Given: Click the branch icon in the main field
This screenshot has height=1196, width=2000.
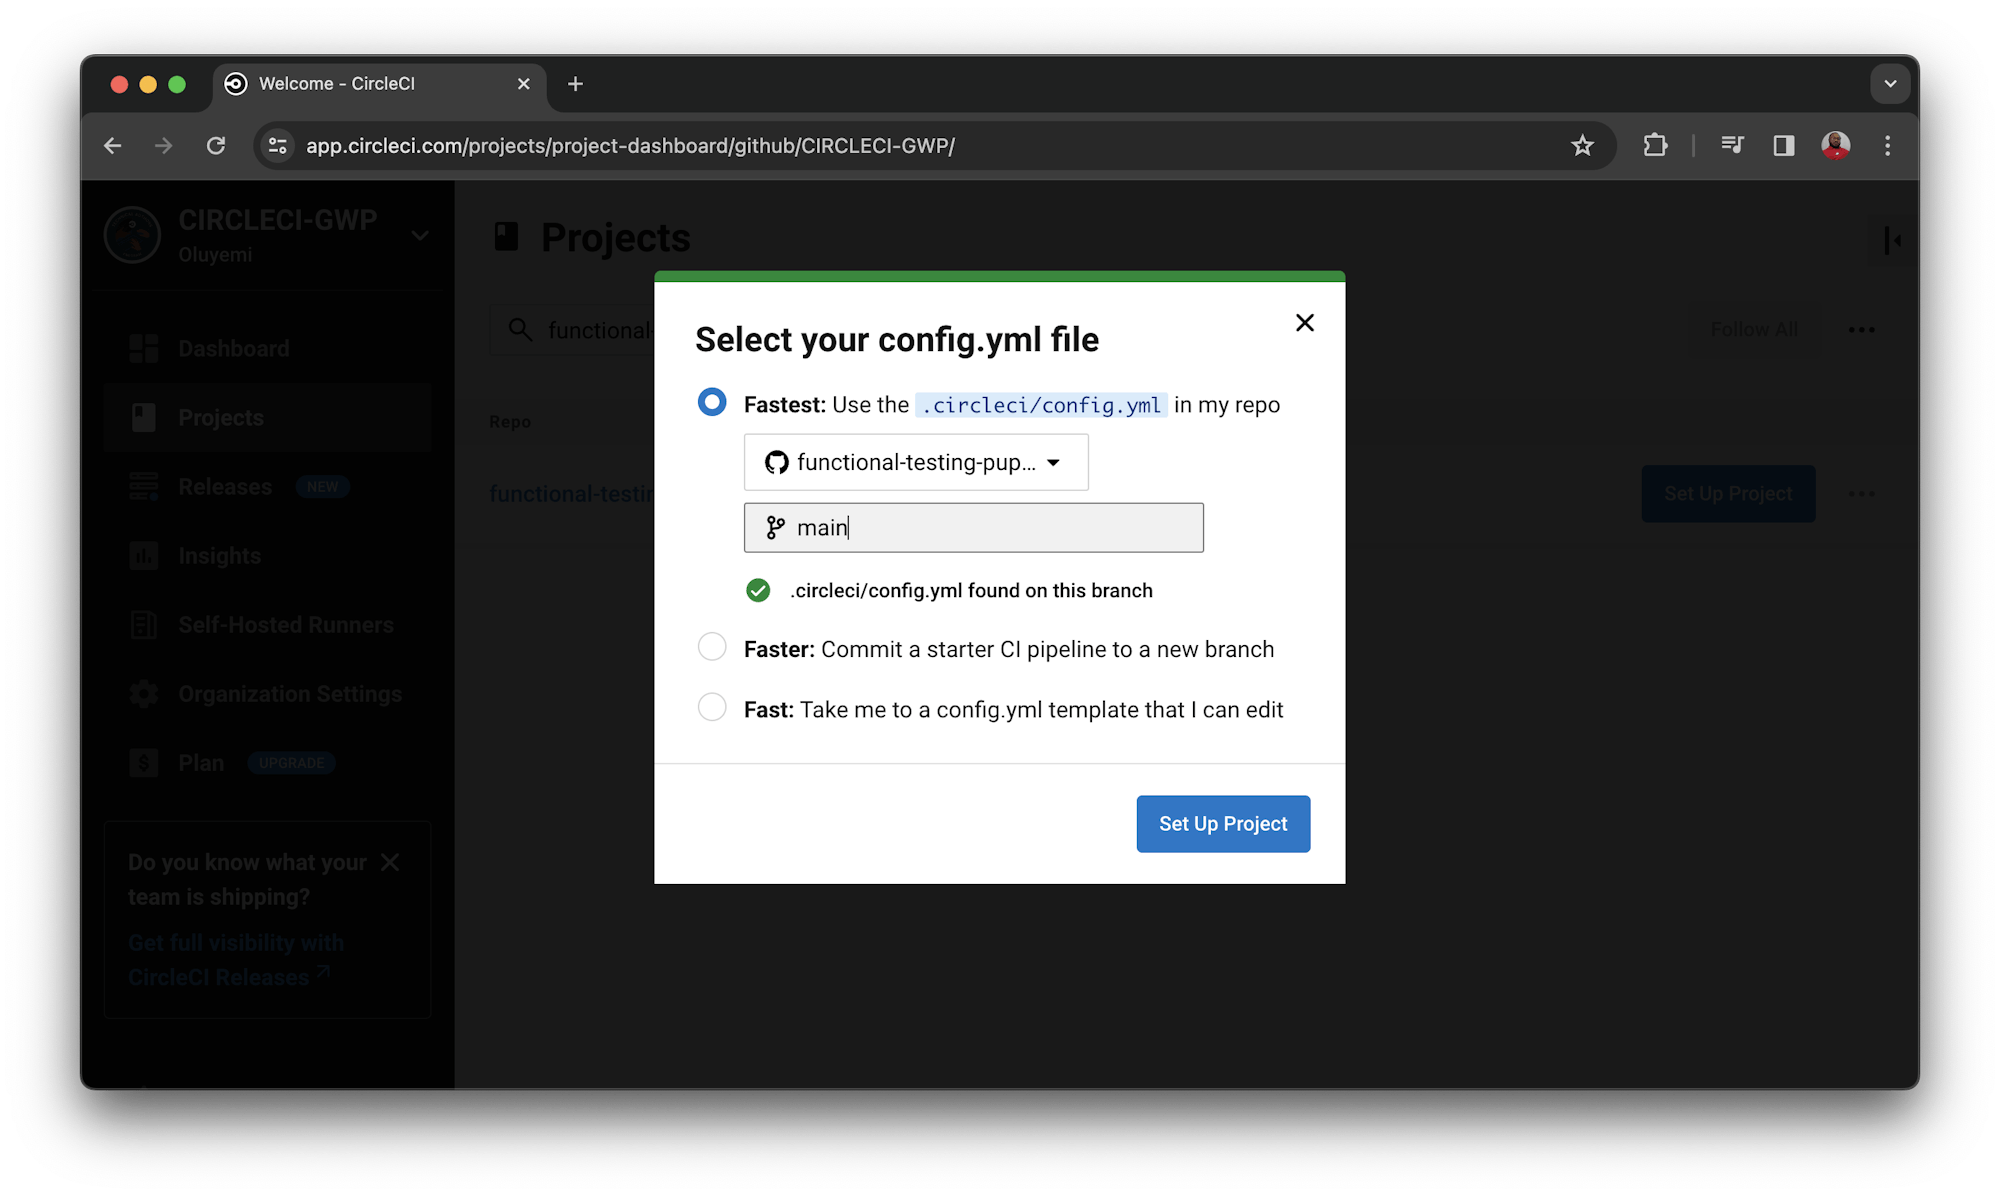Looking at the screenshot, I should click(x=775, y=527).
